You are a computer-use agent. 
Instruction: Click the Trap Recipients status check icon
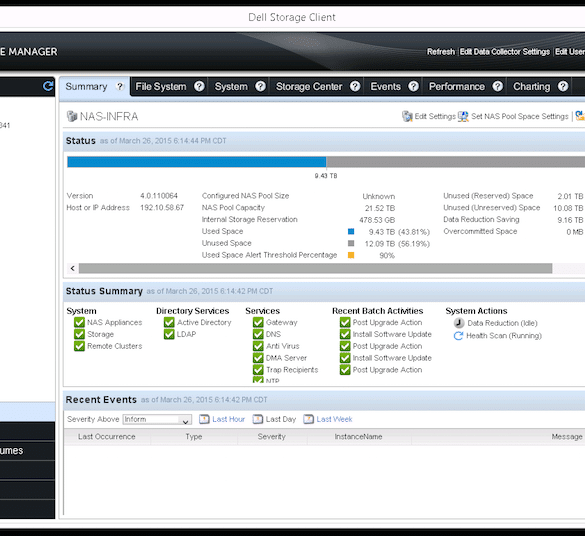(x=258, y=370)
